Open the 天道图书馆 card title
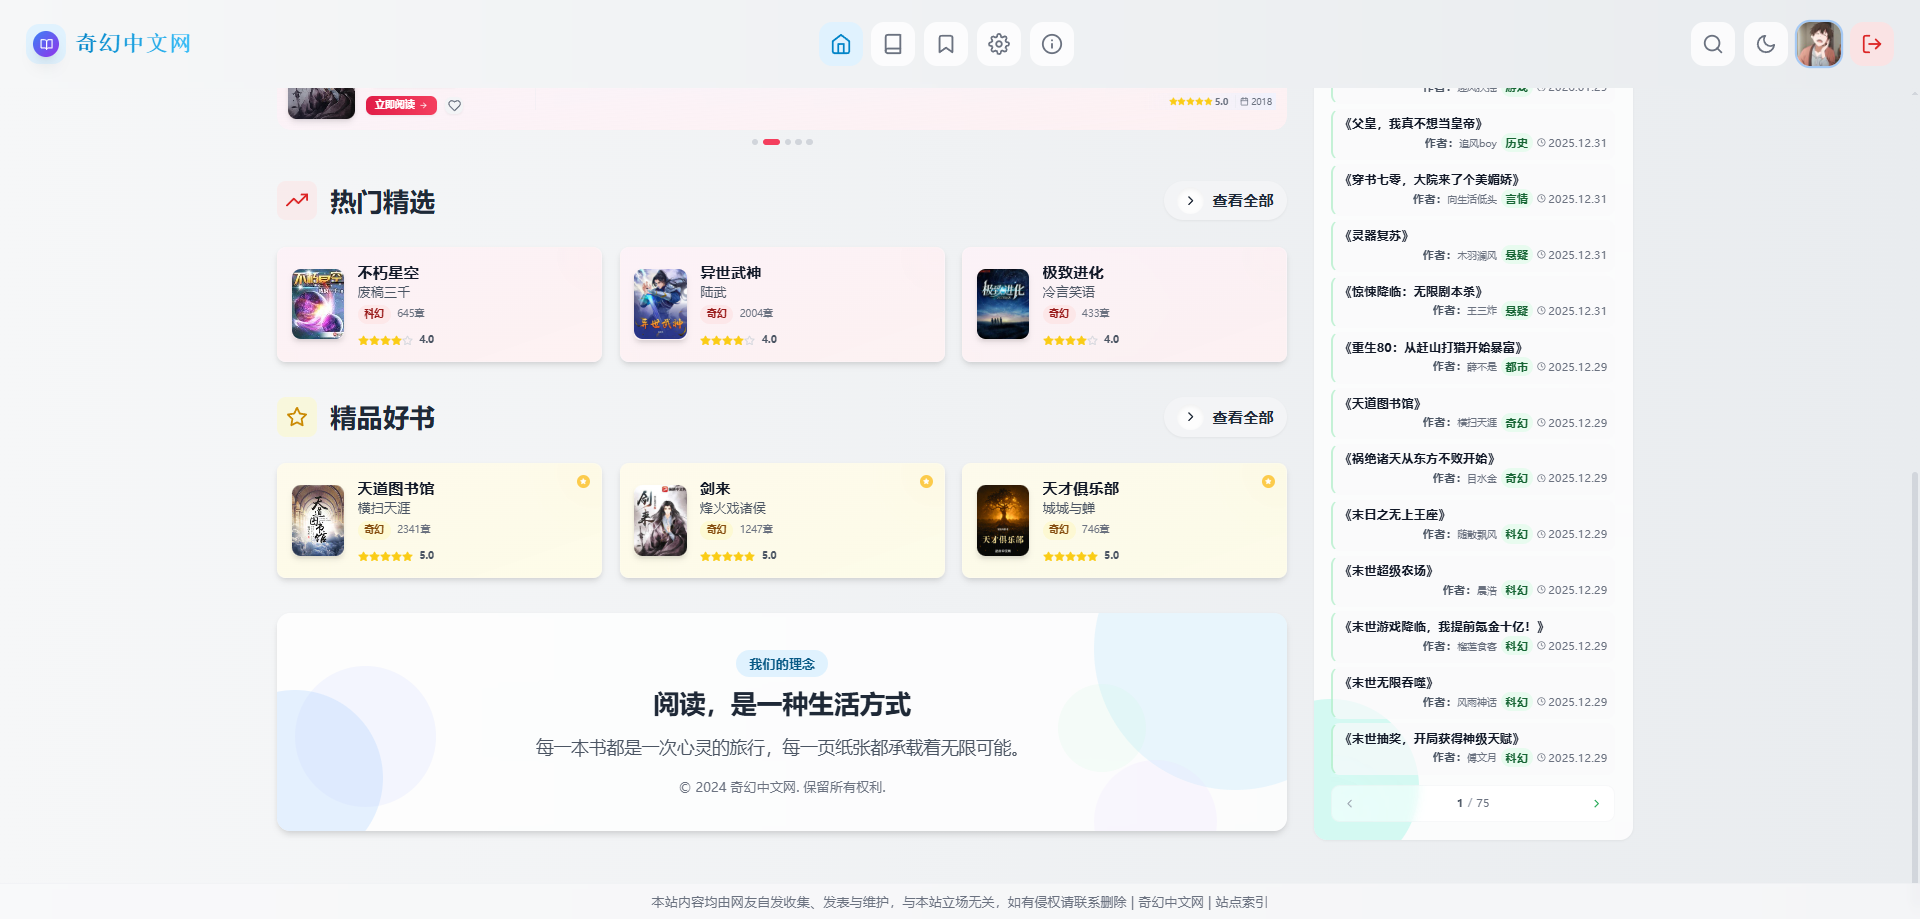 [396, 489]
